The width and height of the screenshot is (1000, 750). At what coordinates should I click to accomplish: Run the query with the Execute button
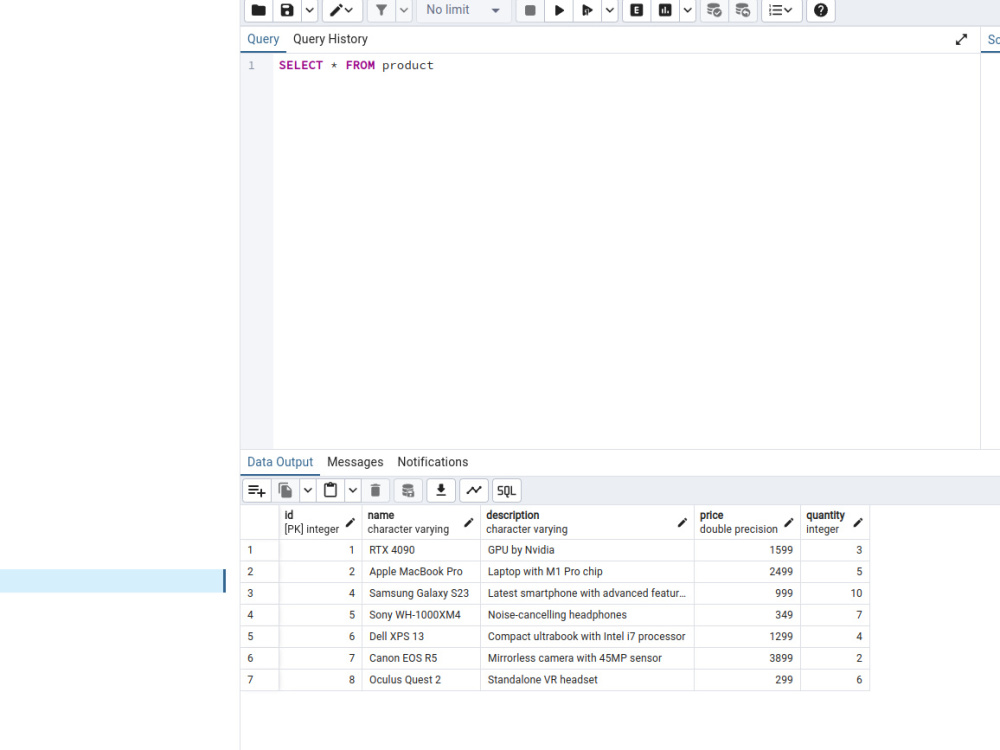(x=559, y=11)
